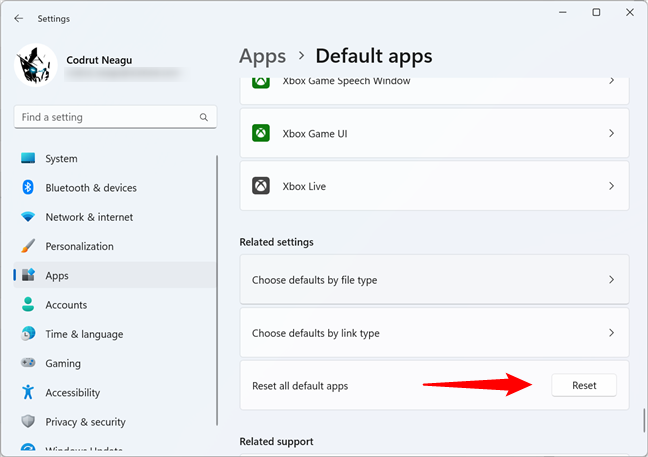
Task: Click the Accessibility figure icon
Action: (x=28, y=393)
